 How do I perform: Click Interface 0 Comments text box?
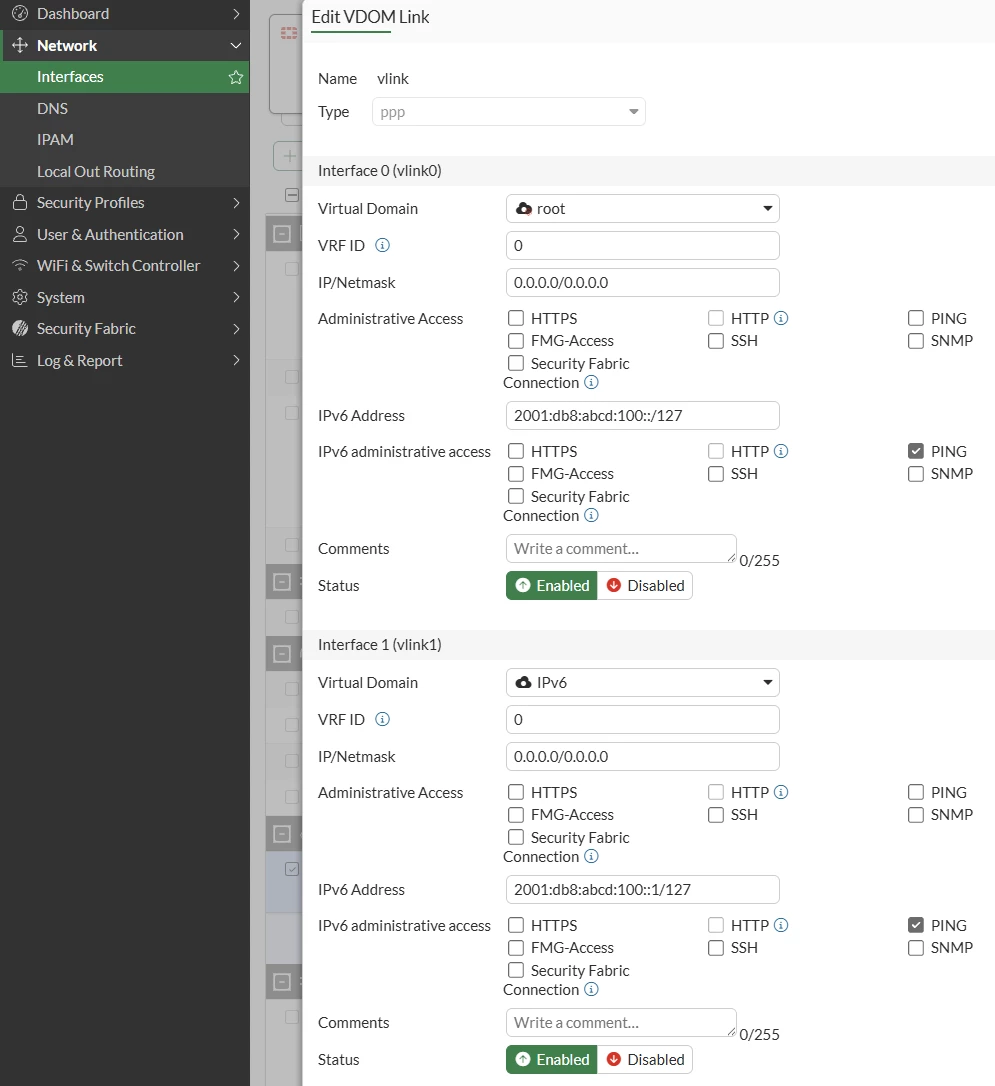[x=621, y=549]
